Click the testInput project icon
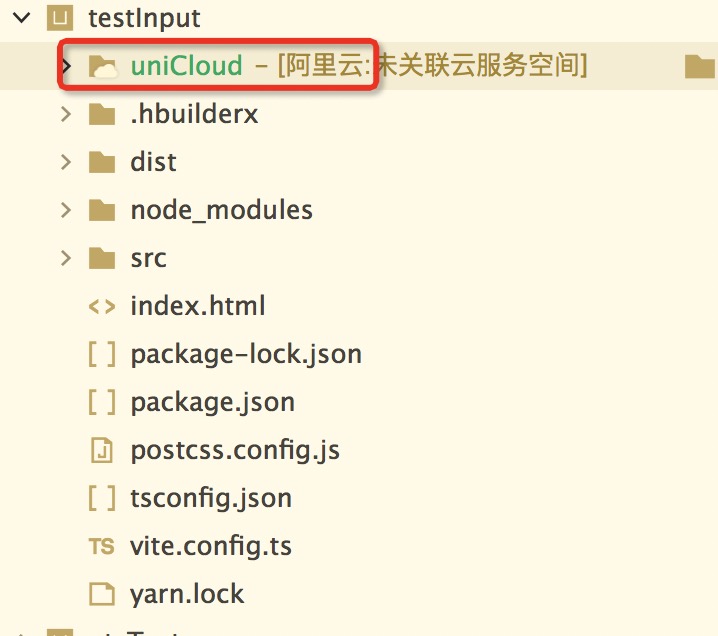The image size is (718, 636). click(x=61, y=17)
